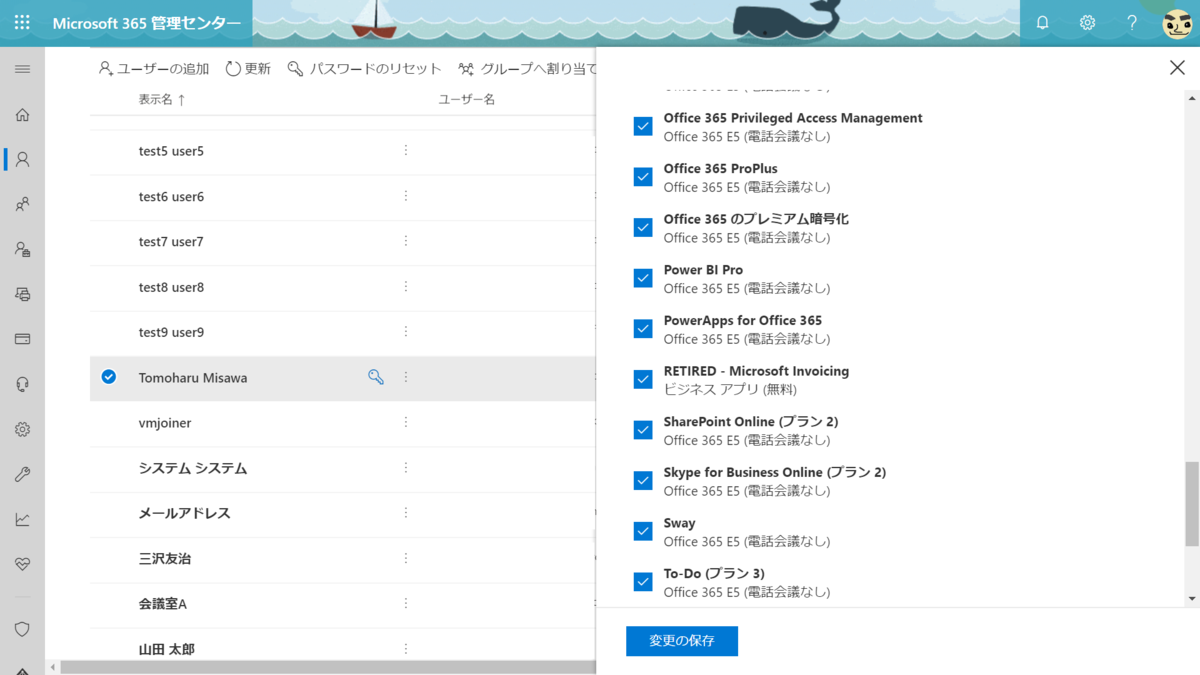Open the Health heart icon
The image size is (1200, 675).
tap(22, 564)
